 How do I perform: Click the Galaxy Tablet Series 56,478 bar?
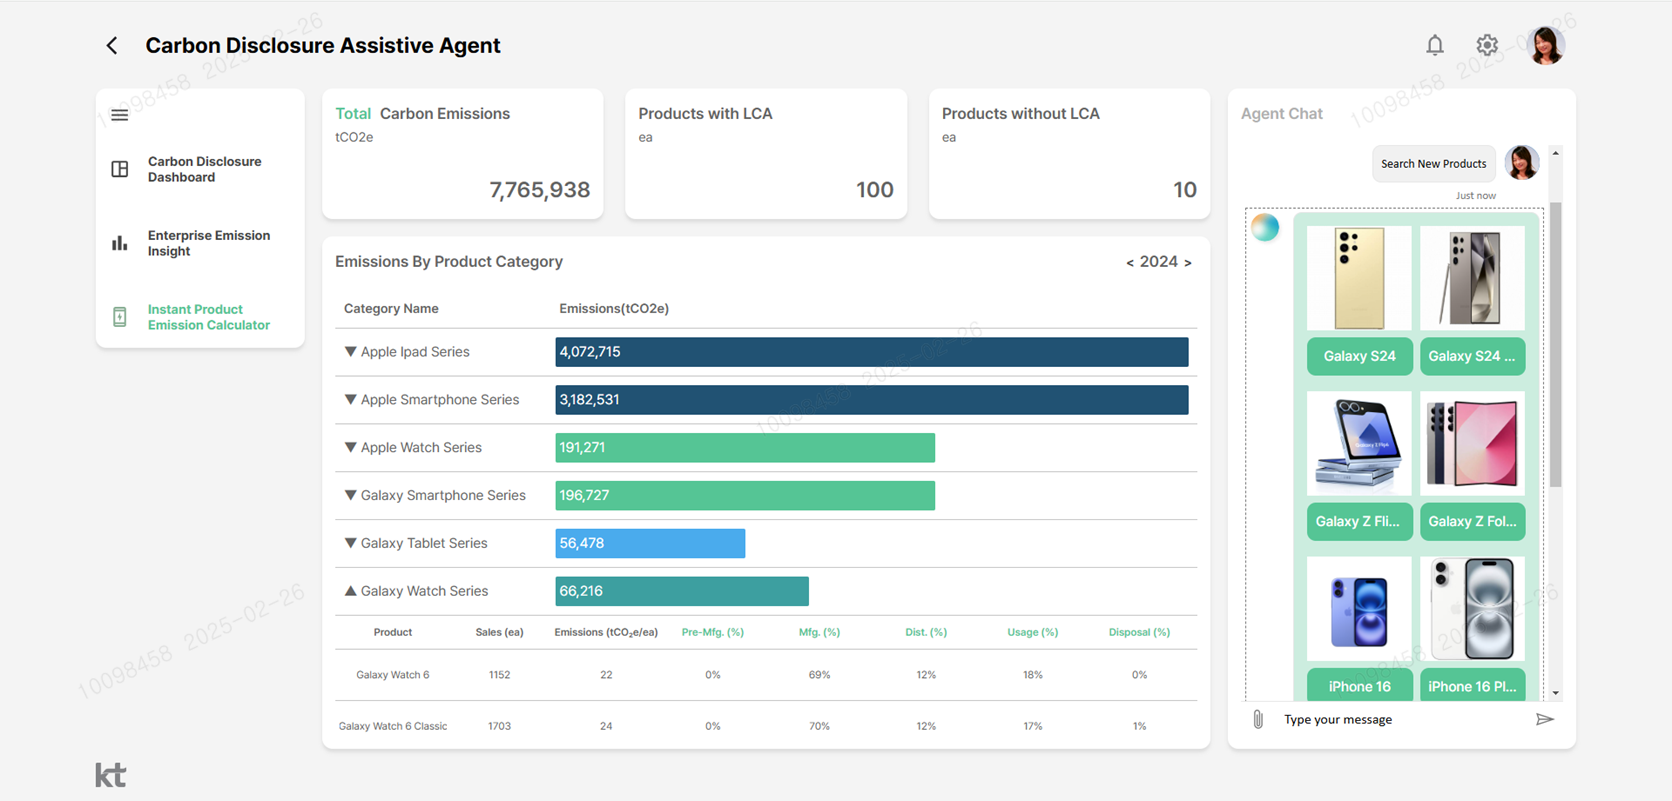650,544
